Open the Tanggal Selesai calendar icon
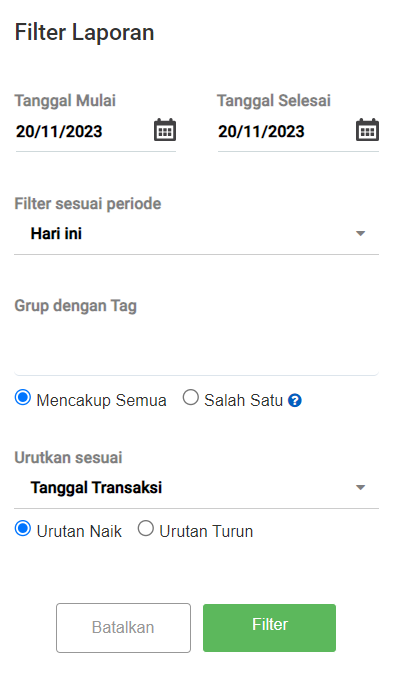 [367, 130]
